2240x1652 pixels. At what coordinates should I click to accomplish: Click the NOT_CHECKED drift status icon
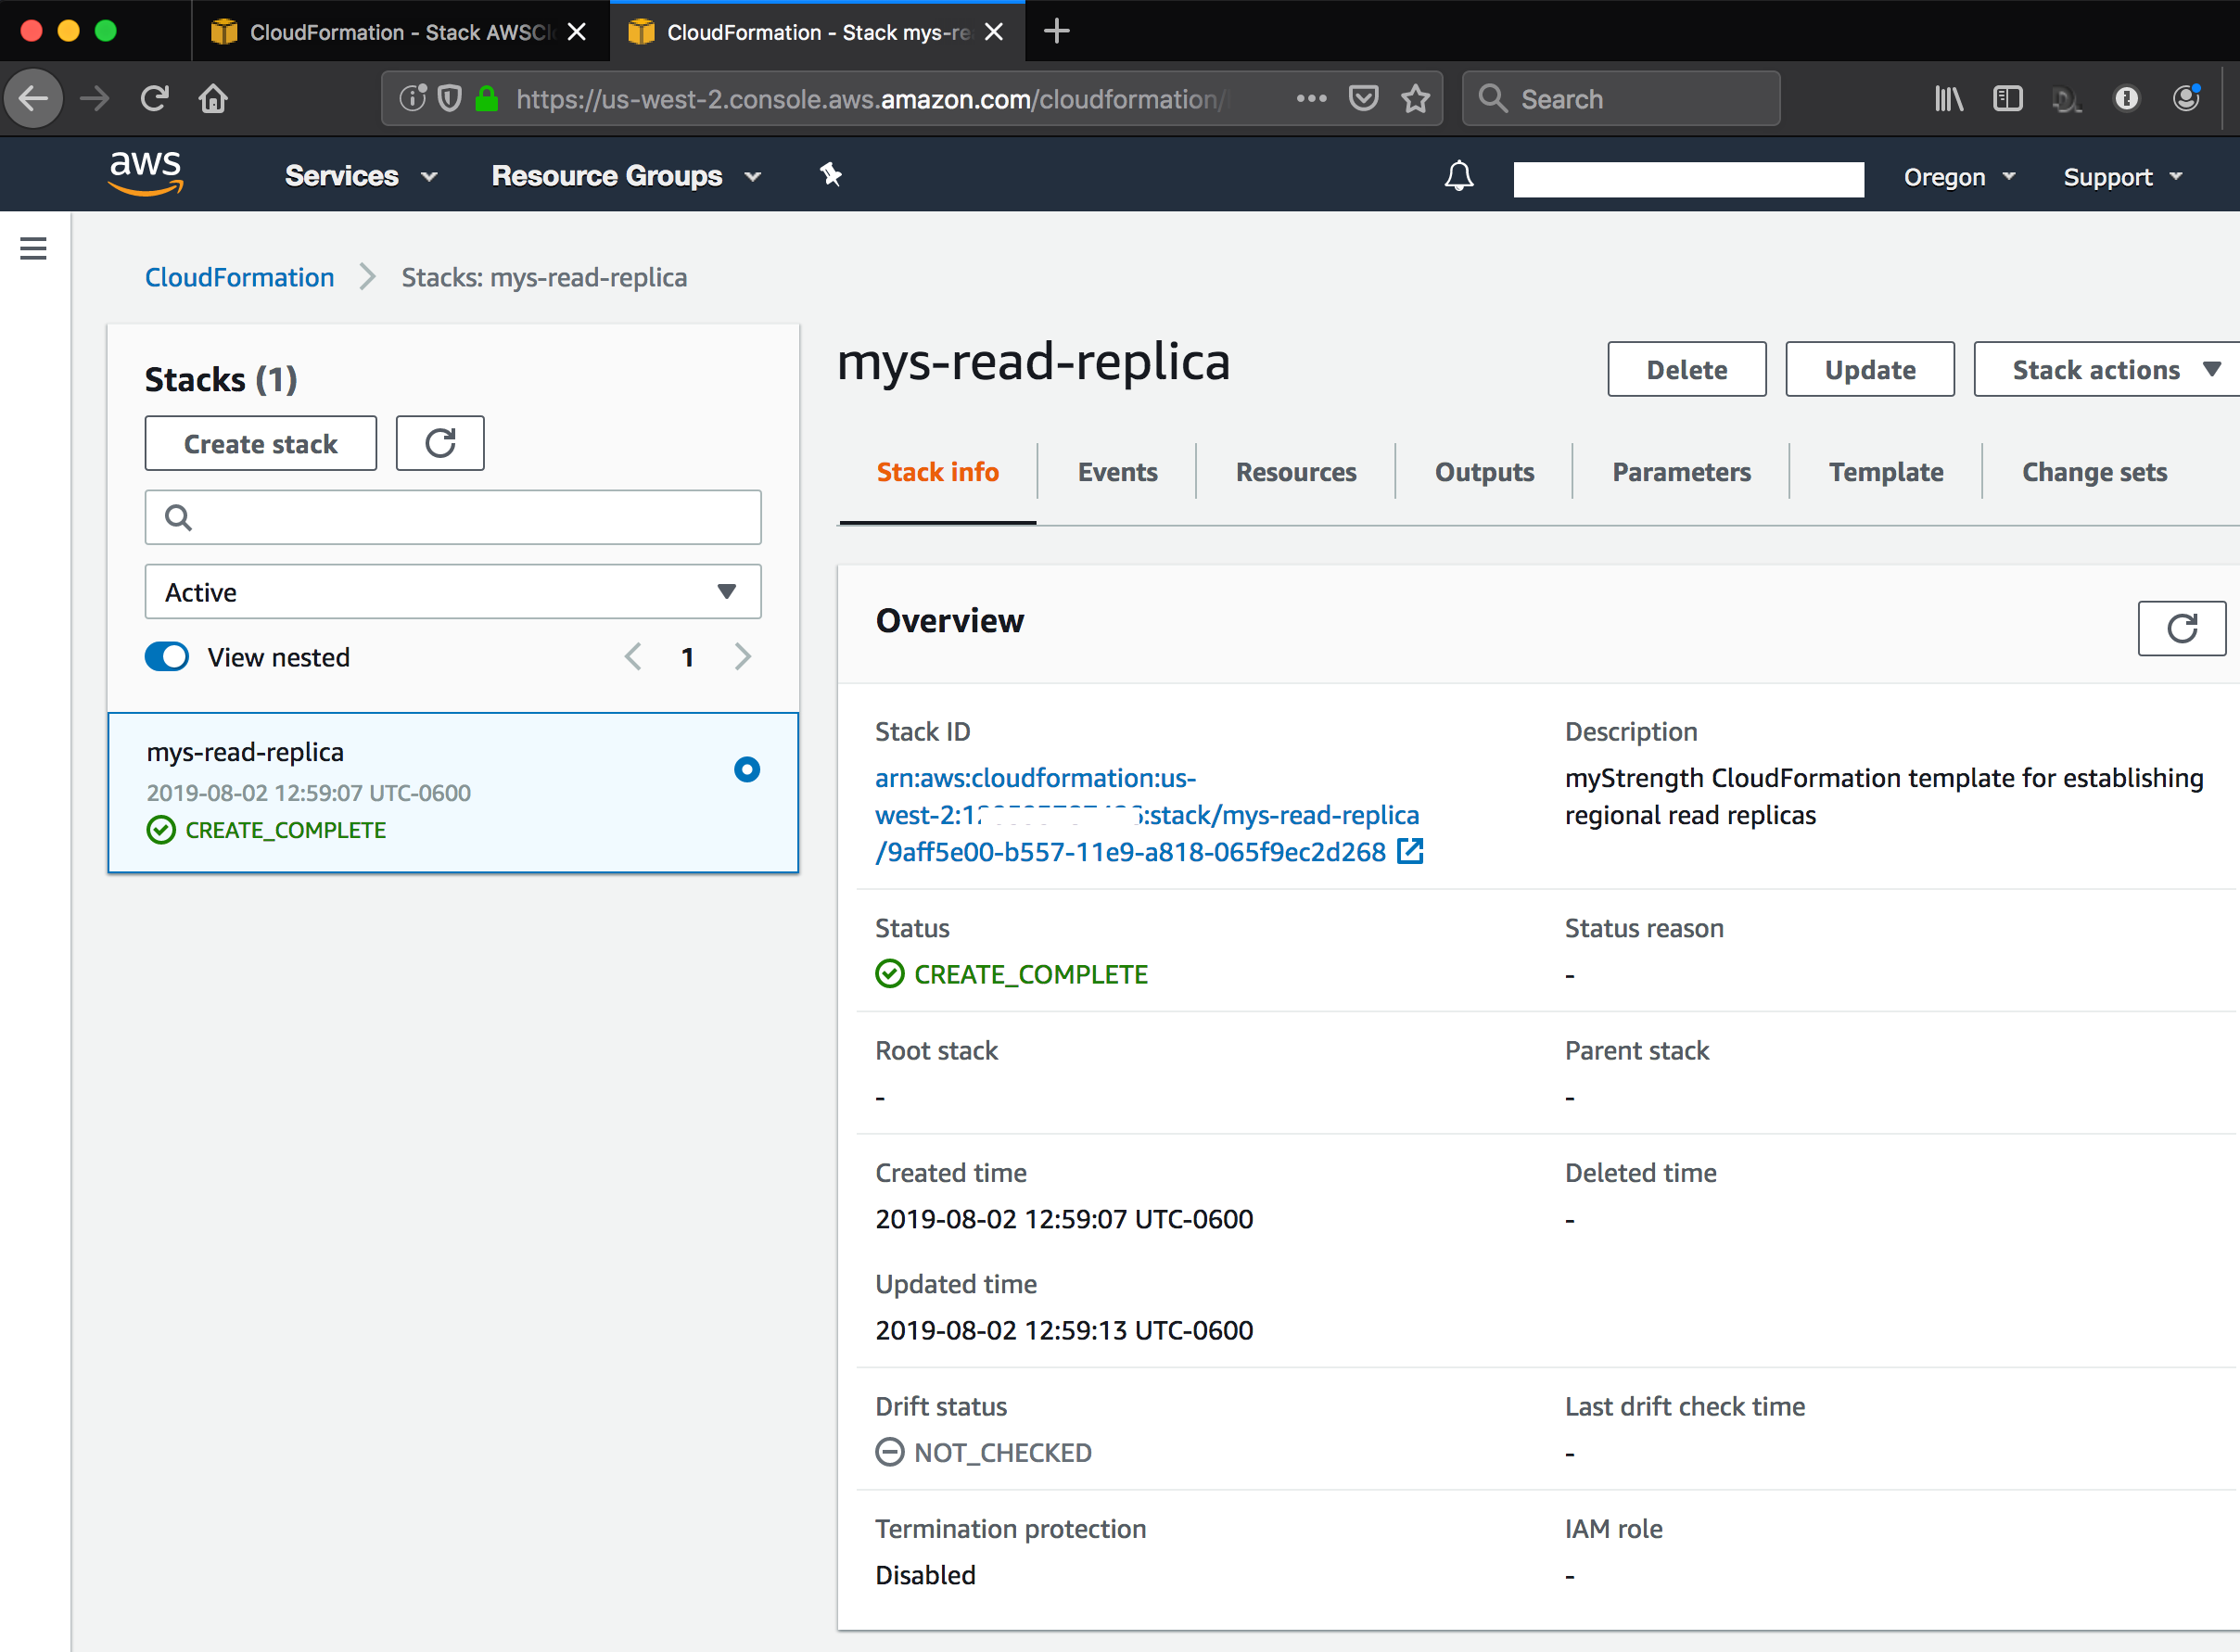pyautogui.click(x=889, y=1450)
